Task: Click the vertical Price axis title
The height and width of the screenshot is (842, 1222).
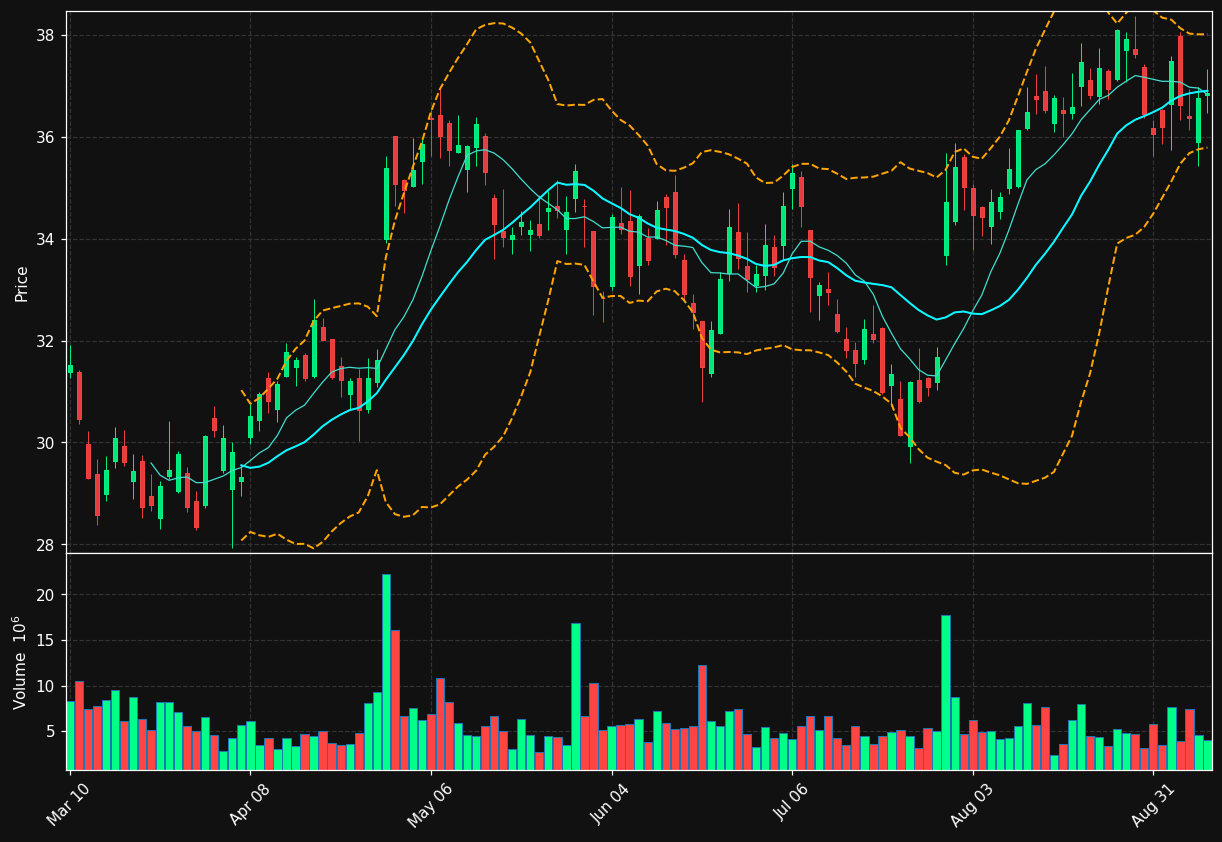Action: 22,283
